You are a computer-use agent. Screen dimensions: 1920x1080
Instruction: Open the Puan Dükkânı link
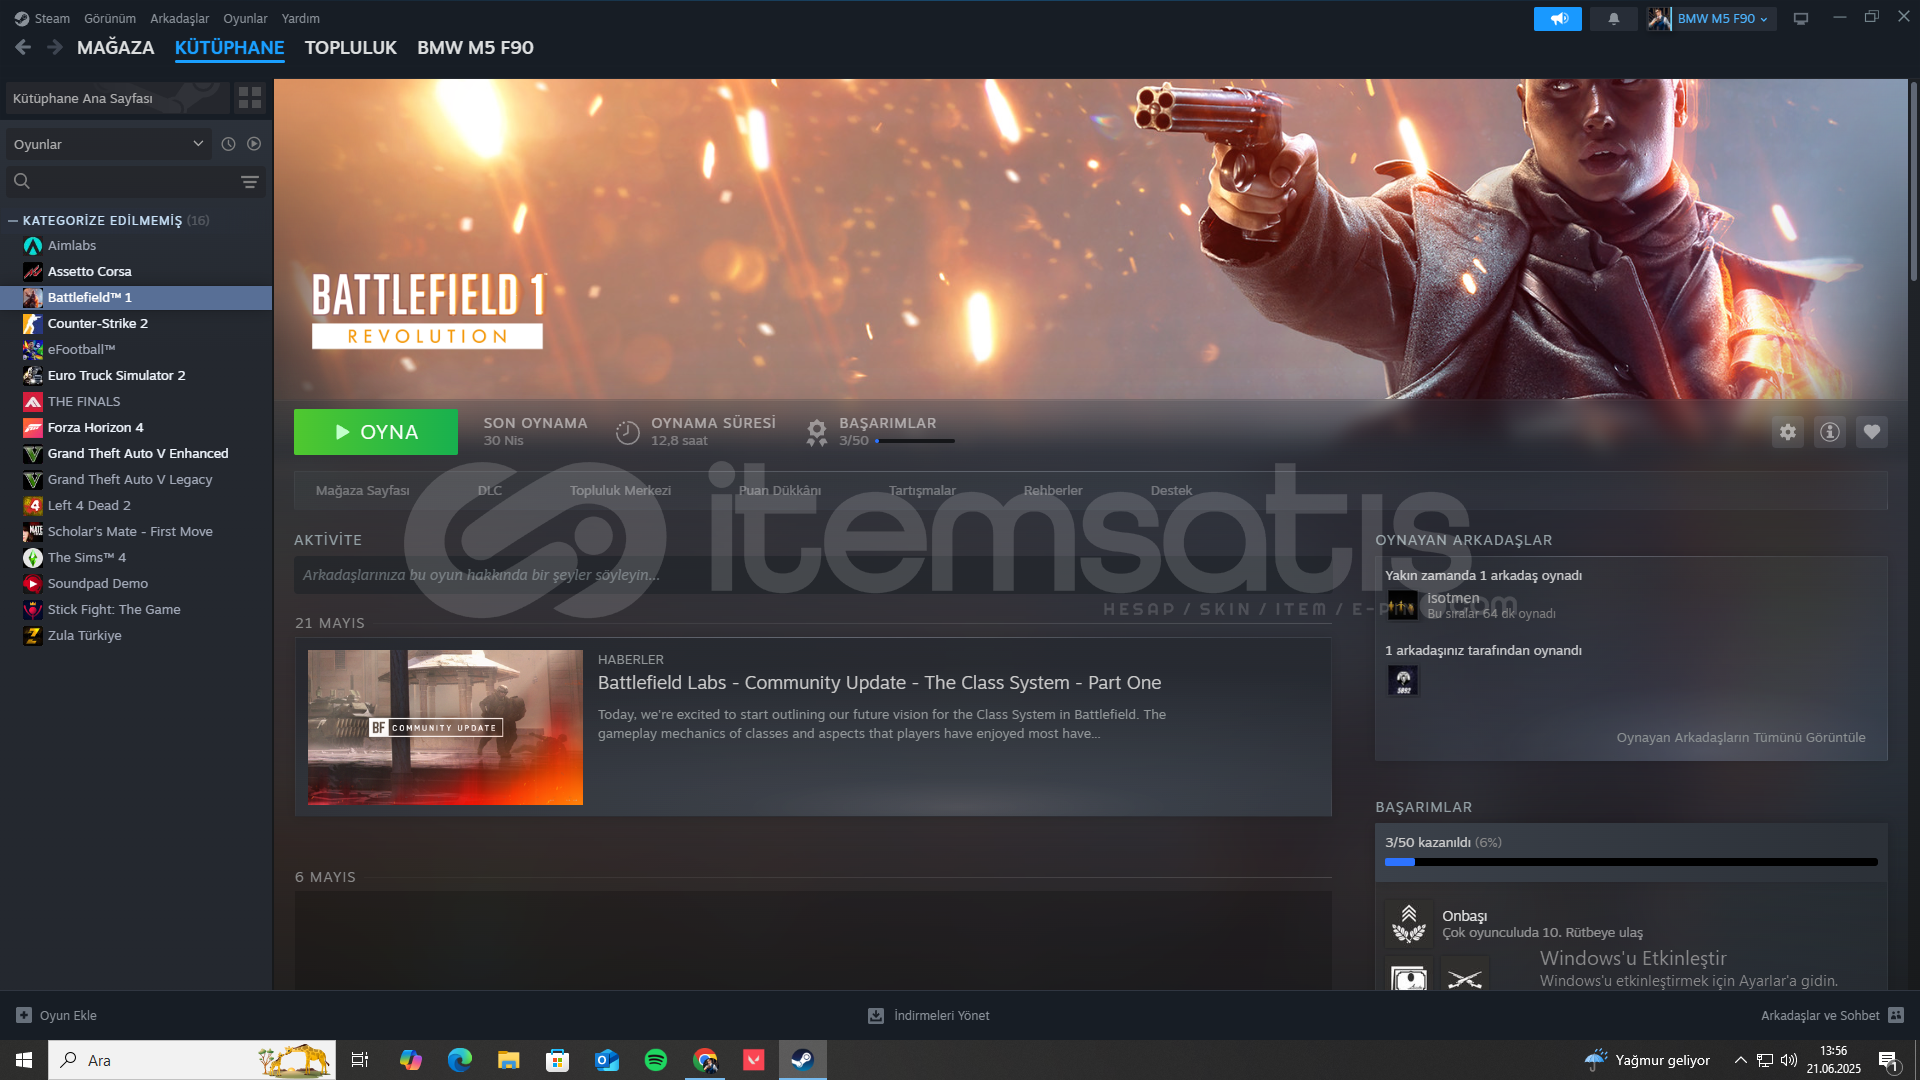pyautogui.click(x=780, y=491)
